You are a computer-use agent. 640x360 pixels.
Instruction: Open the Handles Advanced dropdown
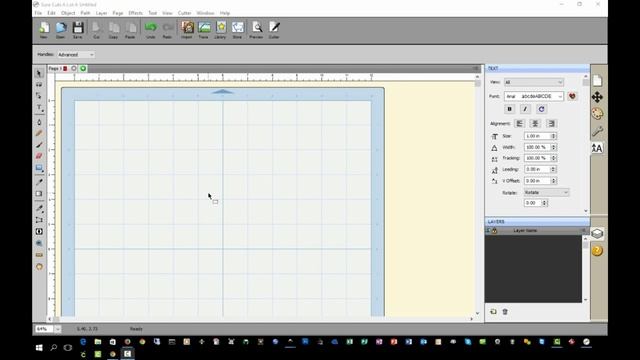tap(76, 54)
